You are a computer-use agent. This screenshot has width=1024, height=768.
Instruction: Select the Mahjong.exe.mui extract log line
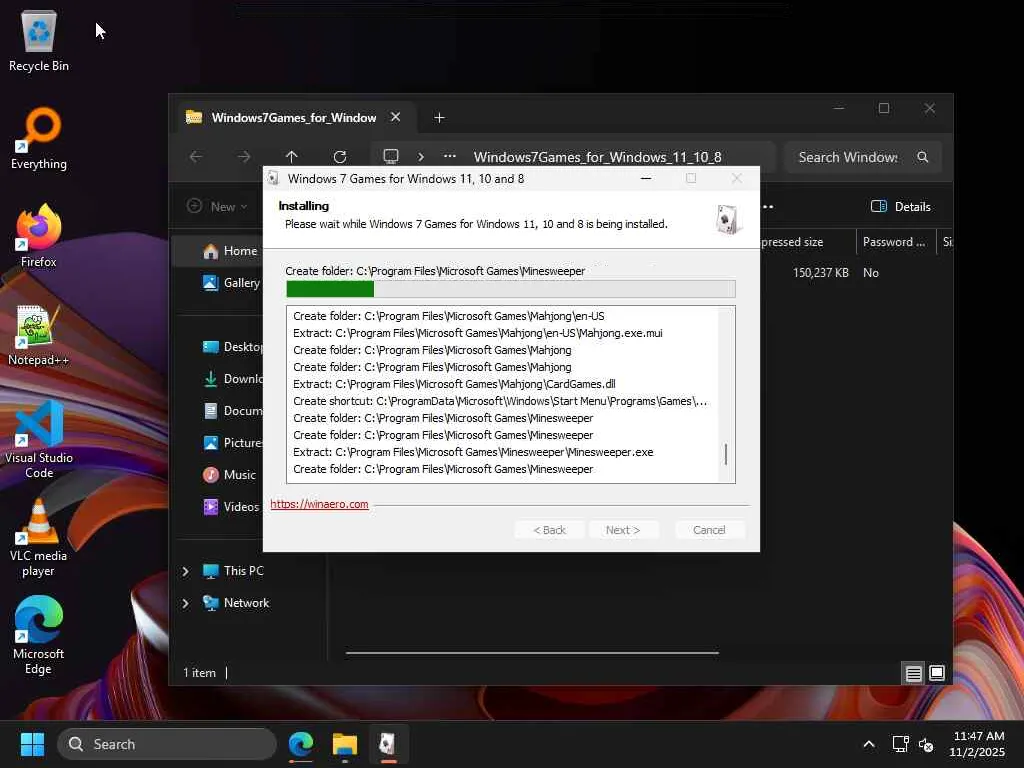[477, 333]
